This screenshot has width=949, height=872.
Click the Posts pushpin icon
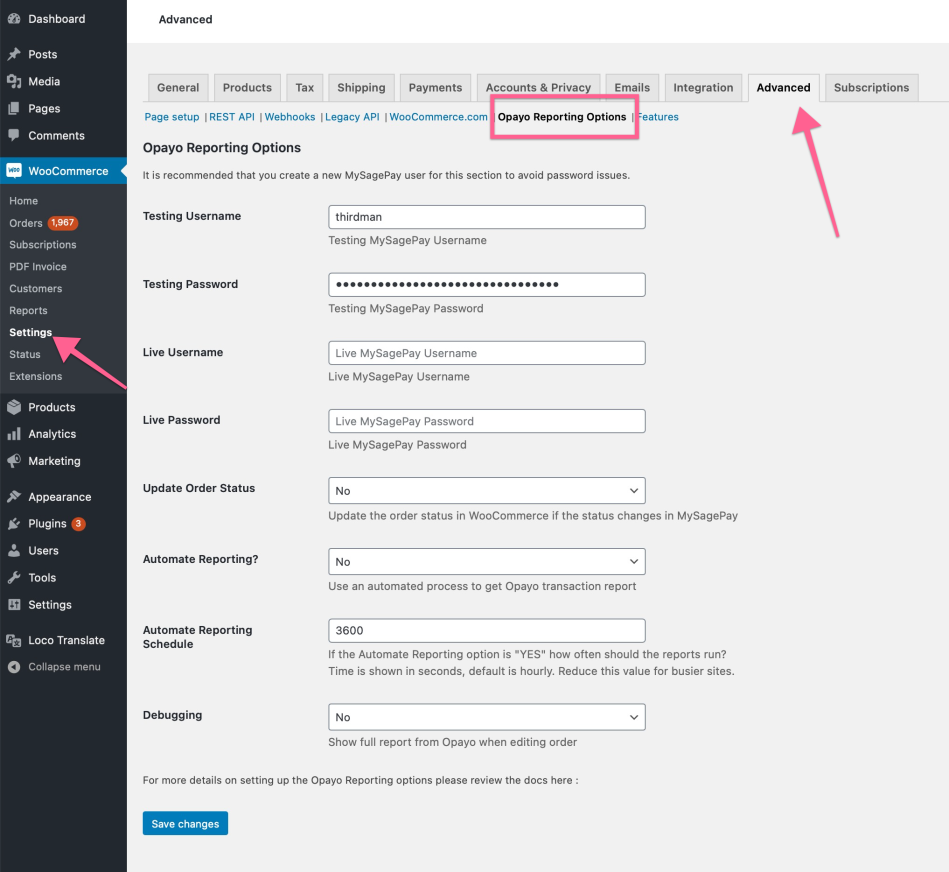click(x=14, y=54)
